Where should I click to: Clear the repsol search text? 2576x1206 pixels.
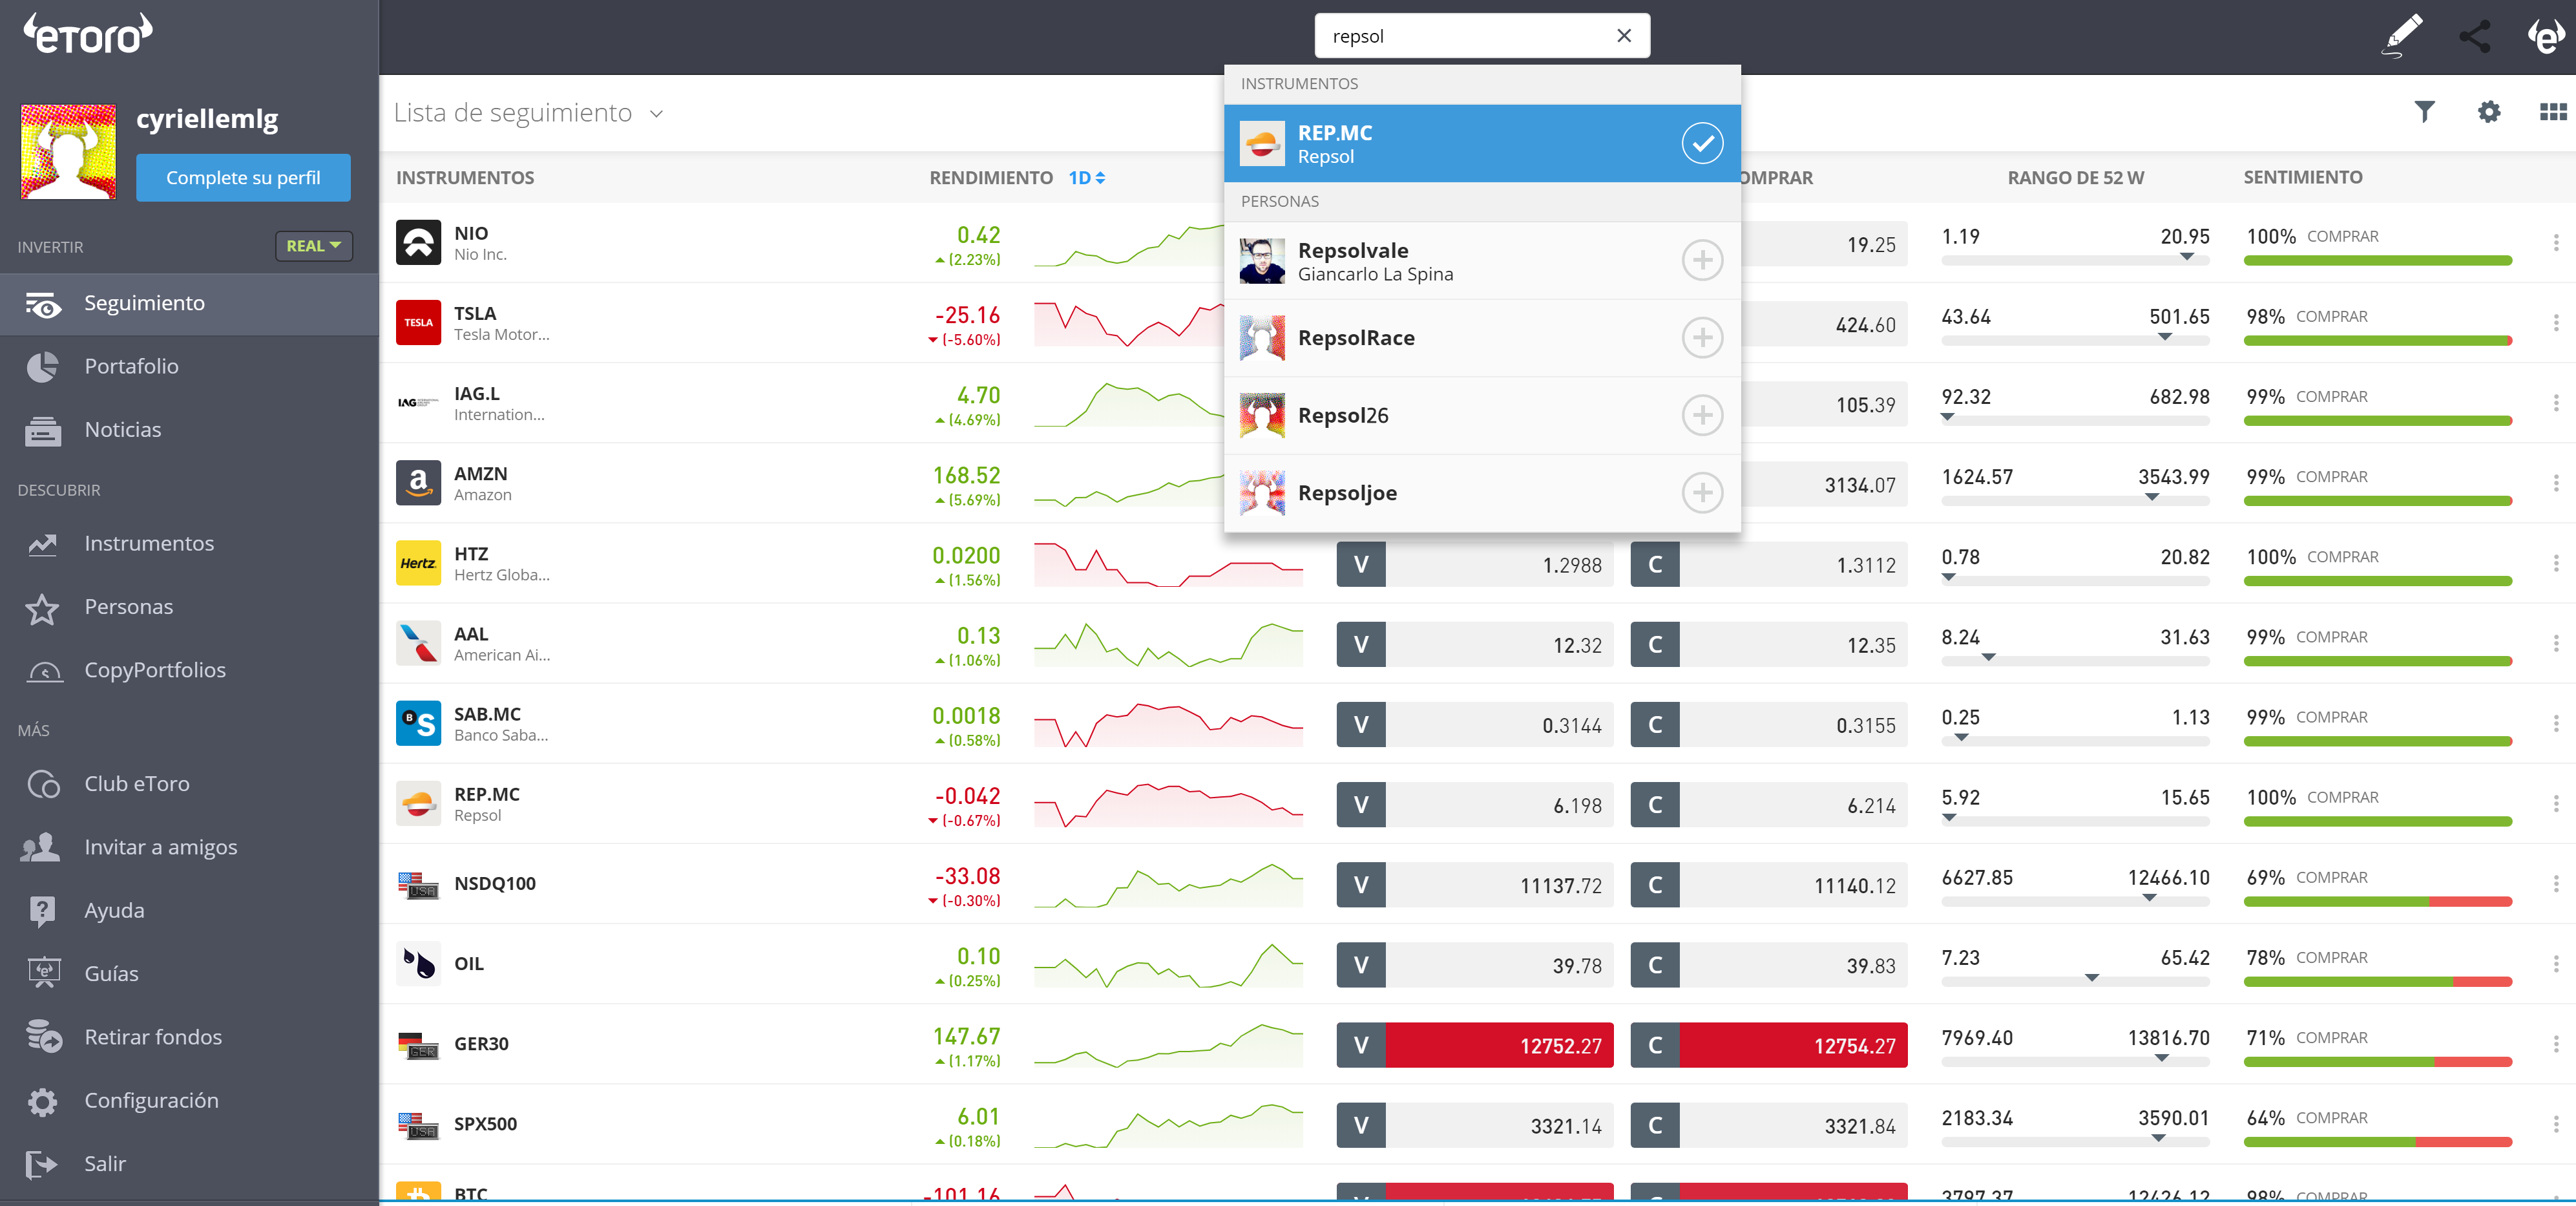coord(1623,36)
